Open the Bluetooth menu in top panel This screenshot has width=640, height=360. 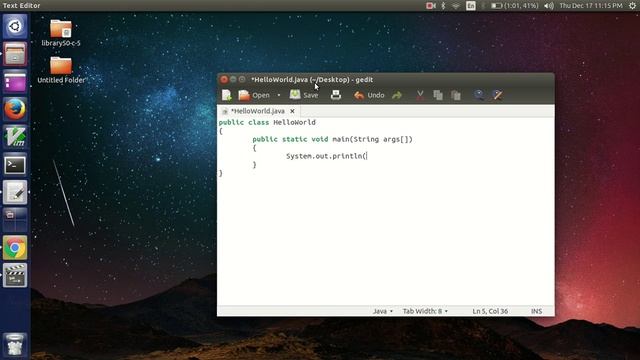point(443,5)
